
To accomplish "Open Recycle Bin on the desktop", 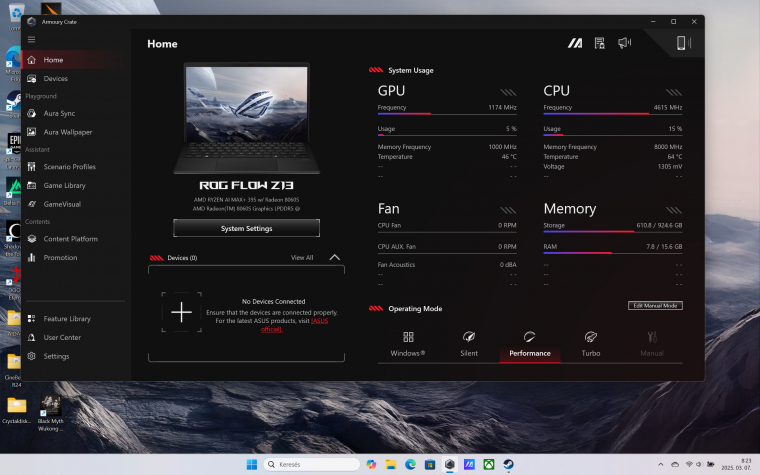I will [x=16, y=16].
